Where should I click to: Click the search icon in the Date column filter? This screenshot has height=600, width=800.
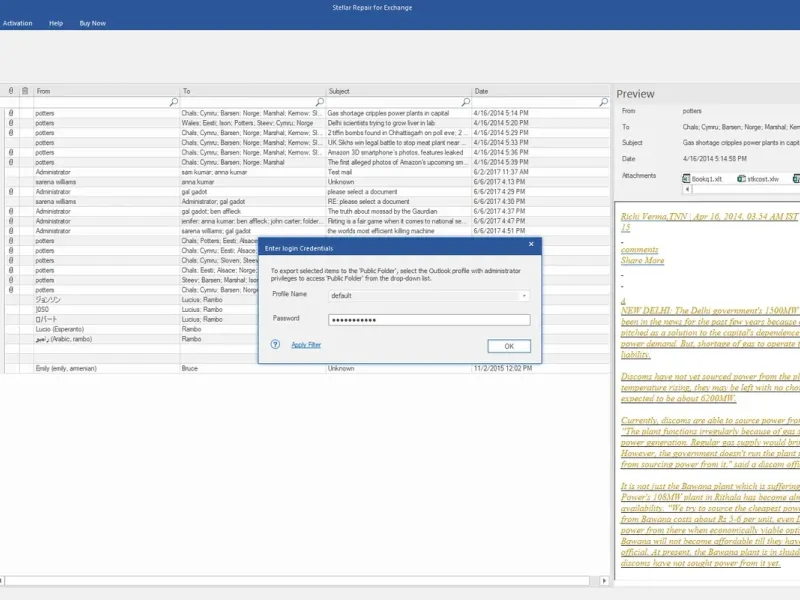[x=604, y=102]
